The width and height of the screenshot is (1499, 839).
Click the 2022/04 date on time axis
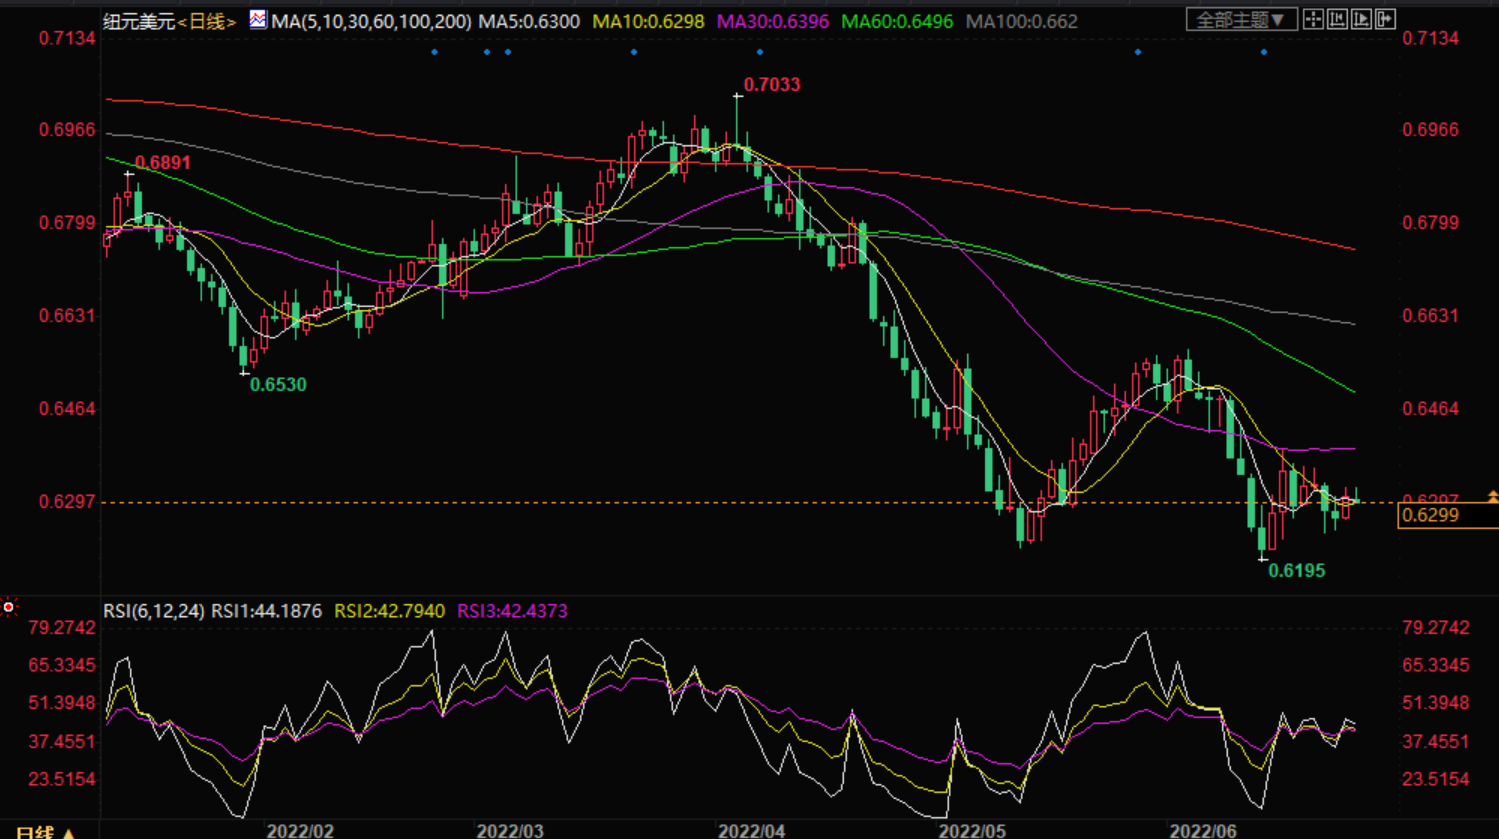coord(751,831)
